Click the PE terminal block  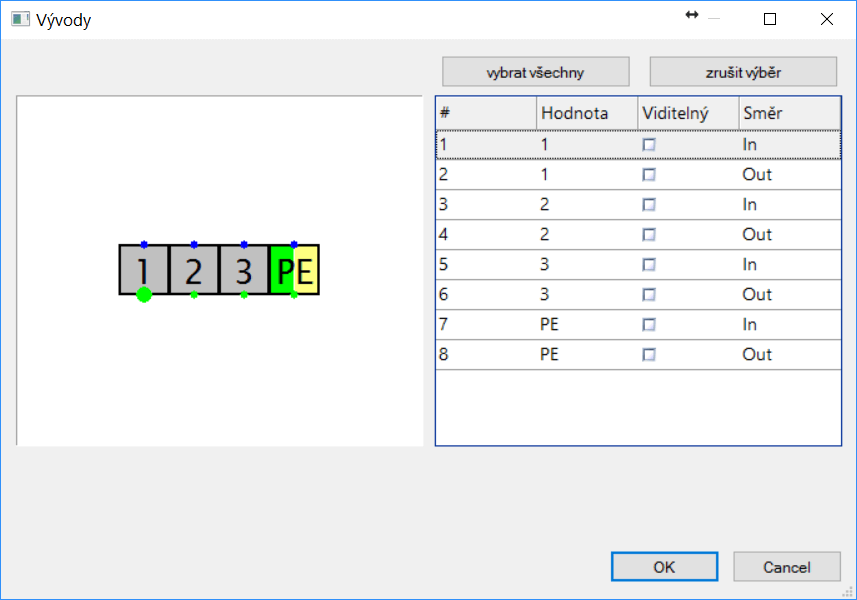click(x=294, y=270)
